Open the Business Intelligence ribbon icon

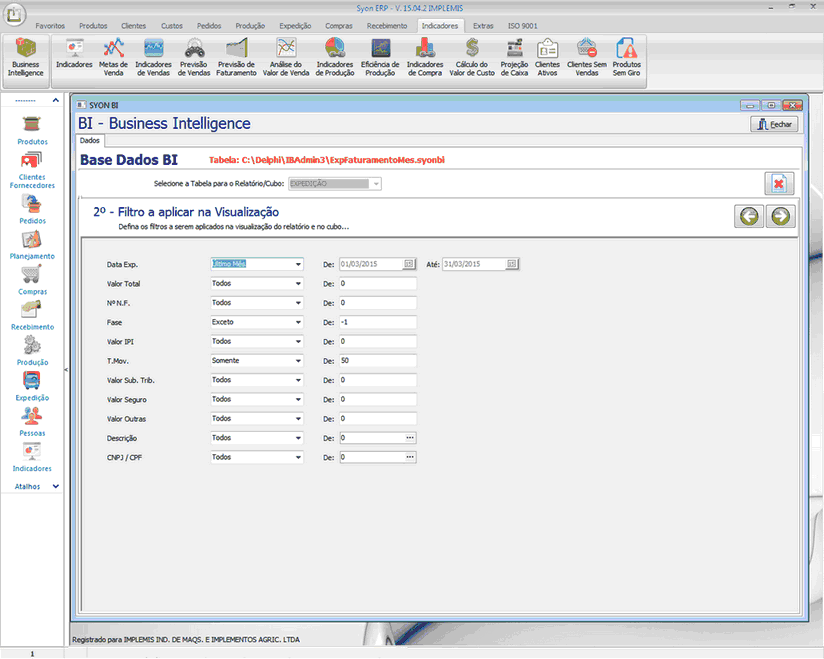(x=26, y=58)
